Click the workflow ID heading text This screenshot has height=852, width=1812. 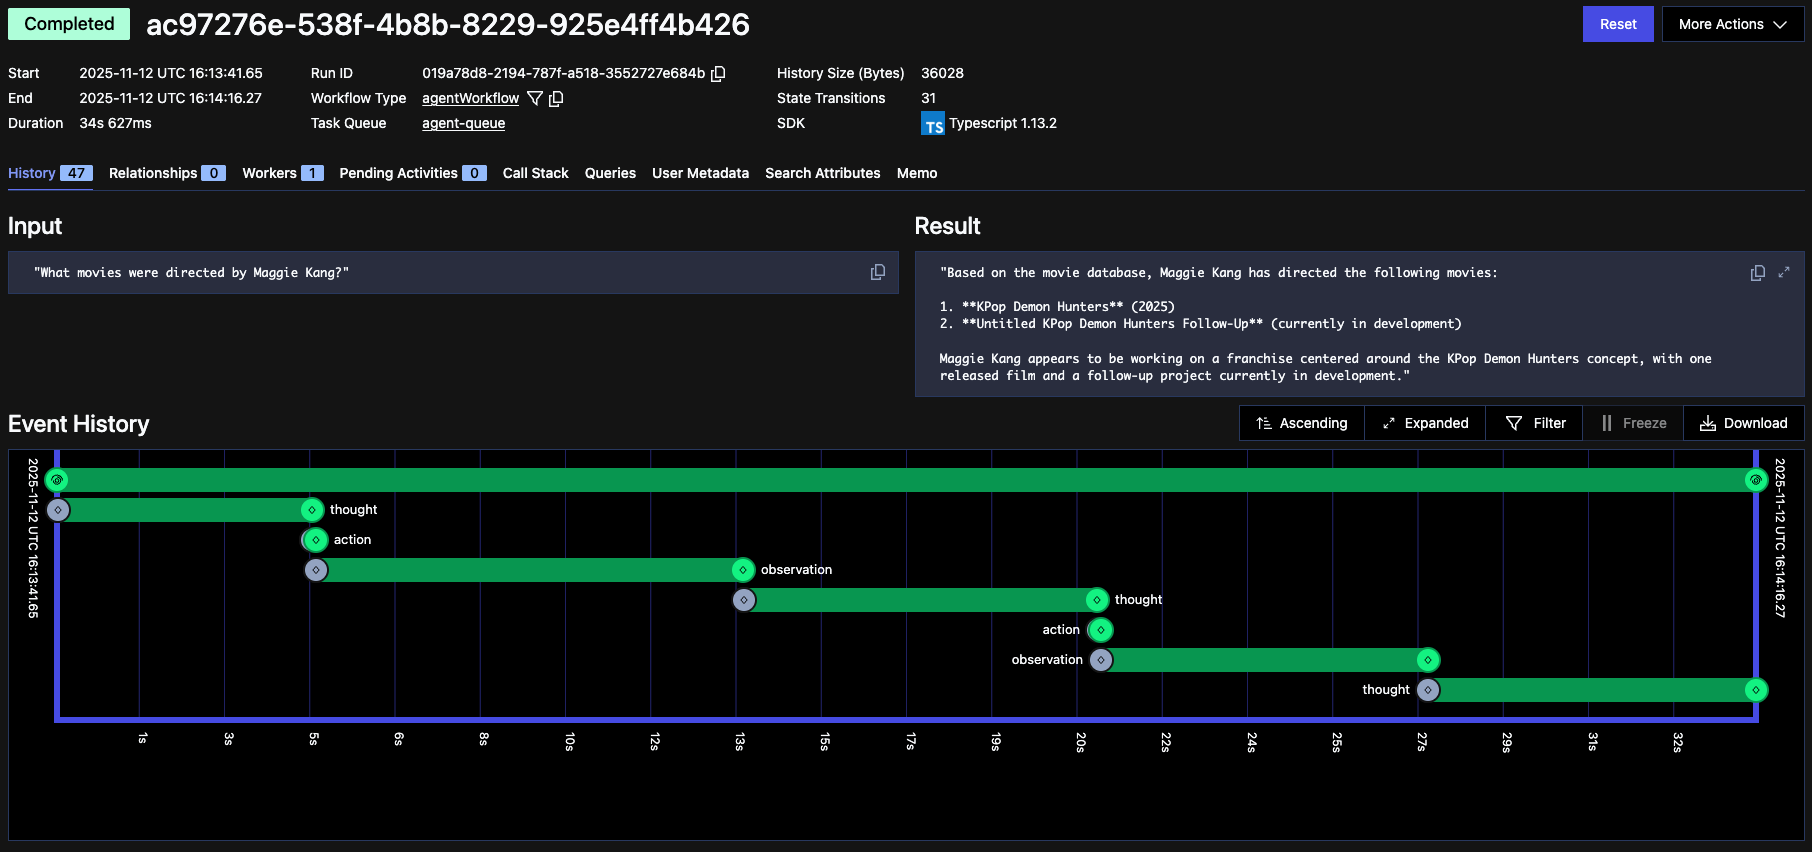click(448, 24)
